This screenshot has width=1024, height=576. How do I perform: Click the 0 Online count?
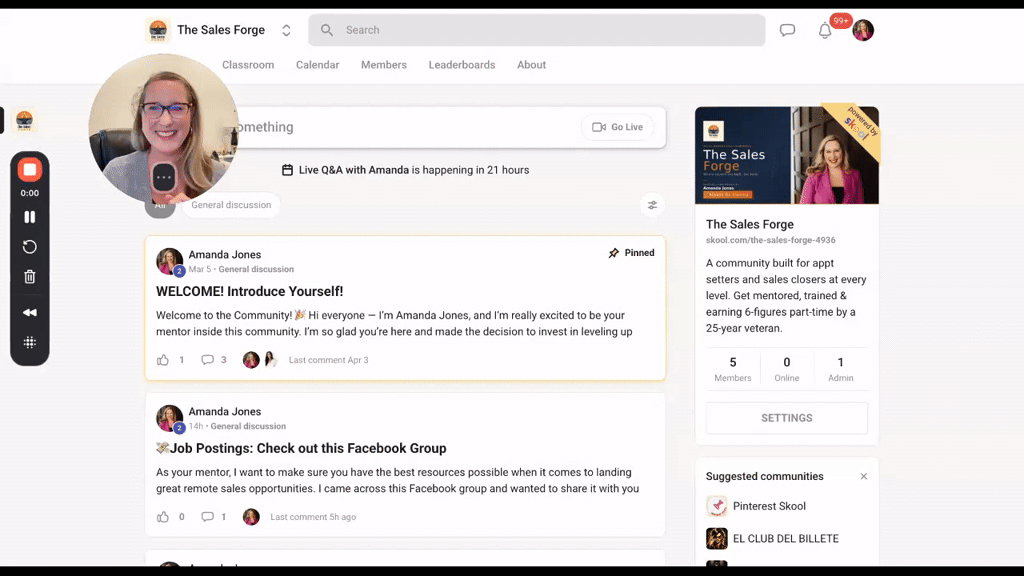tap(787, 369)
